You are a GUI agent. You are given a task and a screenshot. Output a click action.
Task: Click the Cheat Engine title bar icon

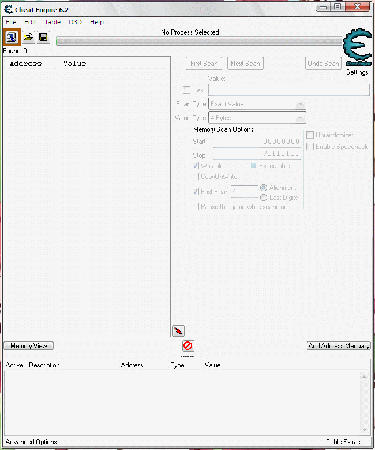pos(8,9)
